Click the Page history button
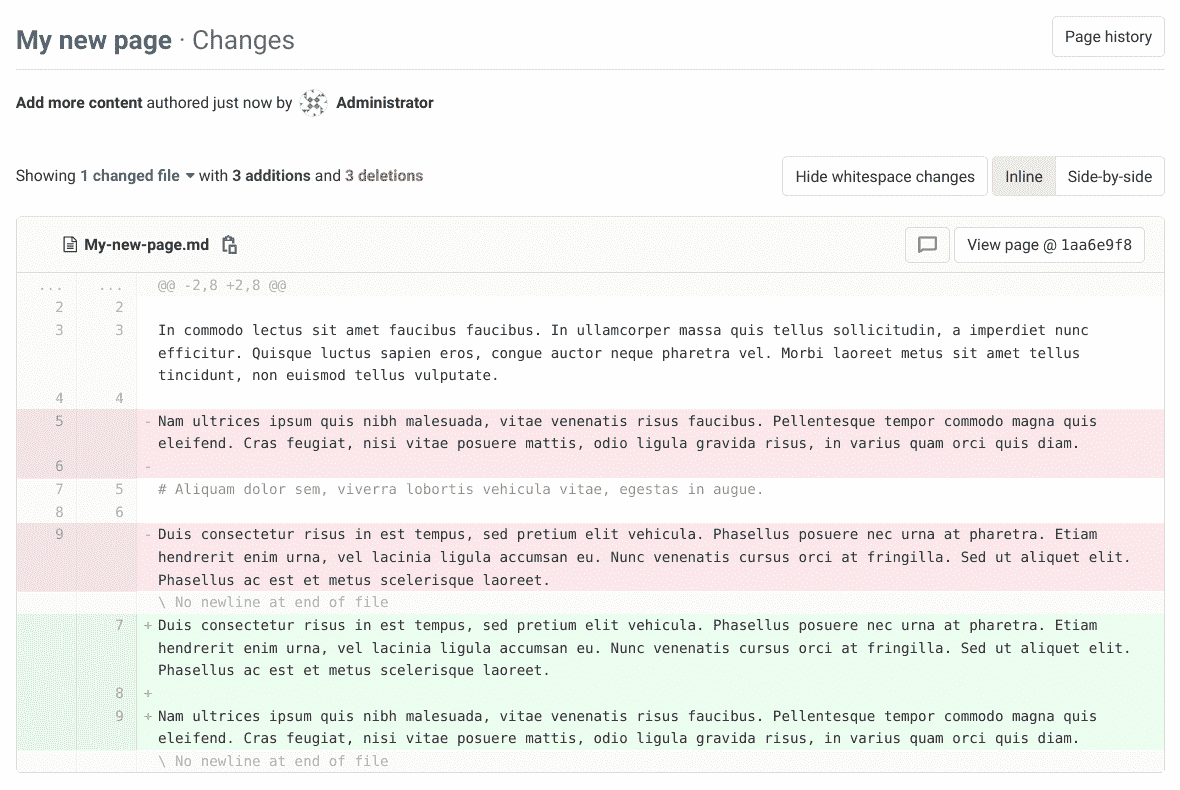Image resolution: width=1180 pixels, height=790 pixels. point(1108,36)
